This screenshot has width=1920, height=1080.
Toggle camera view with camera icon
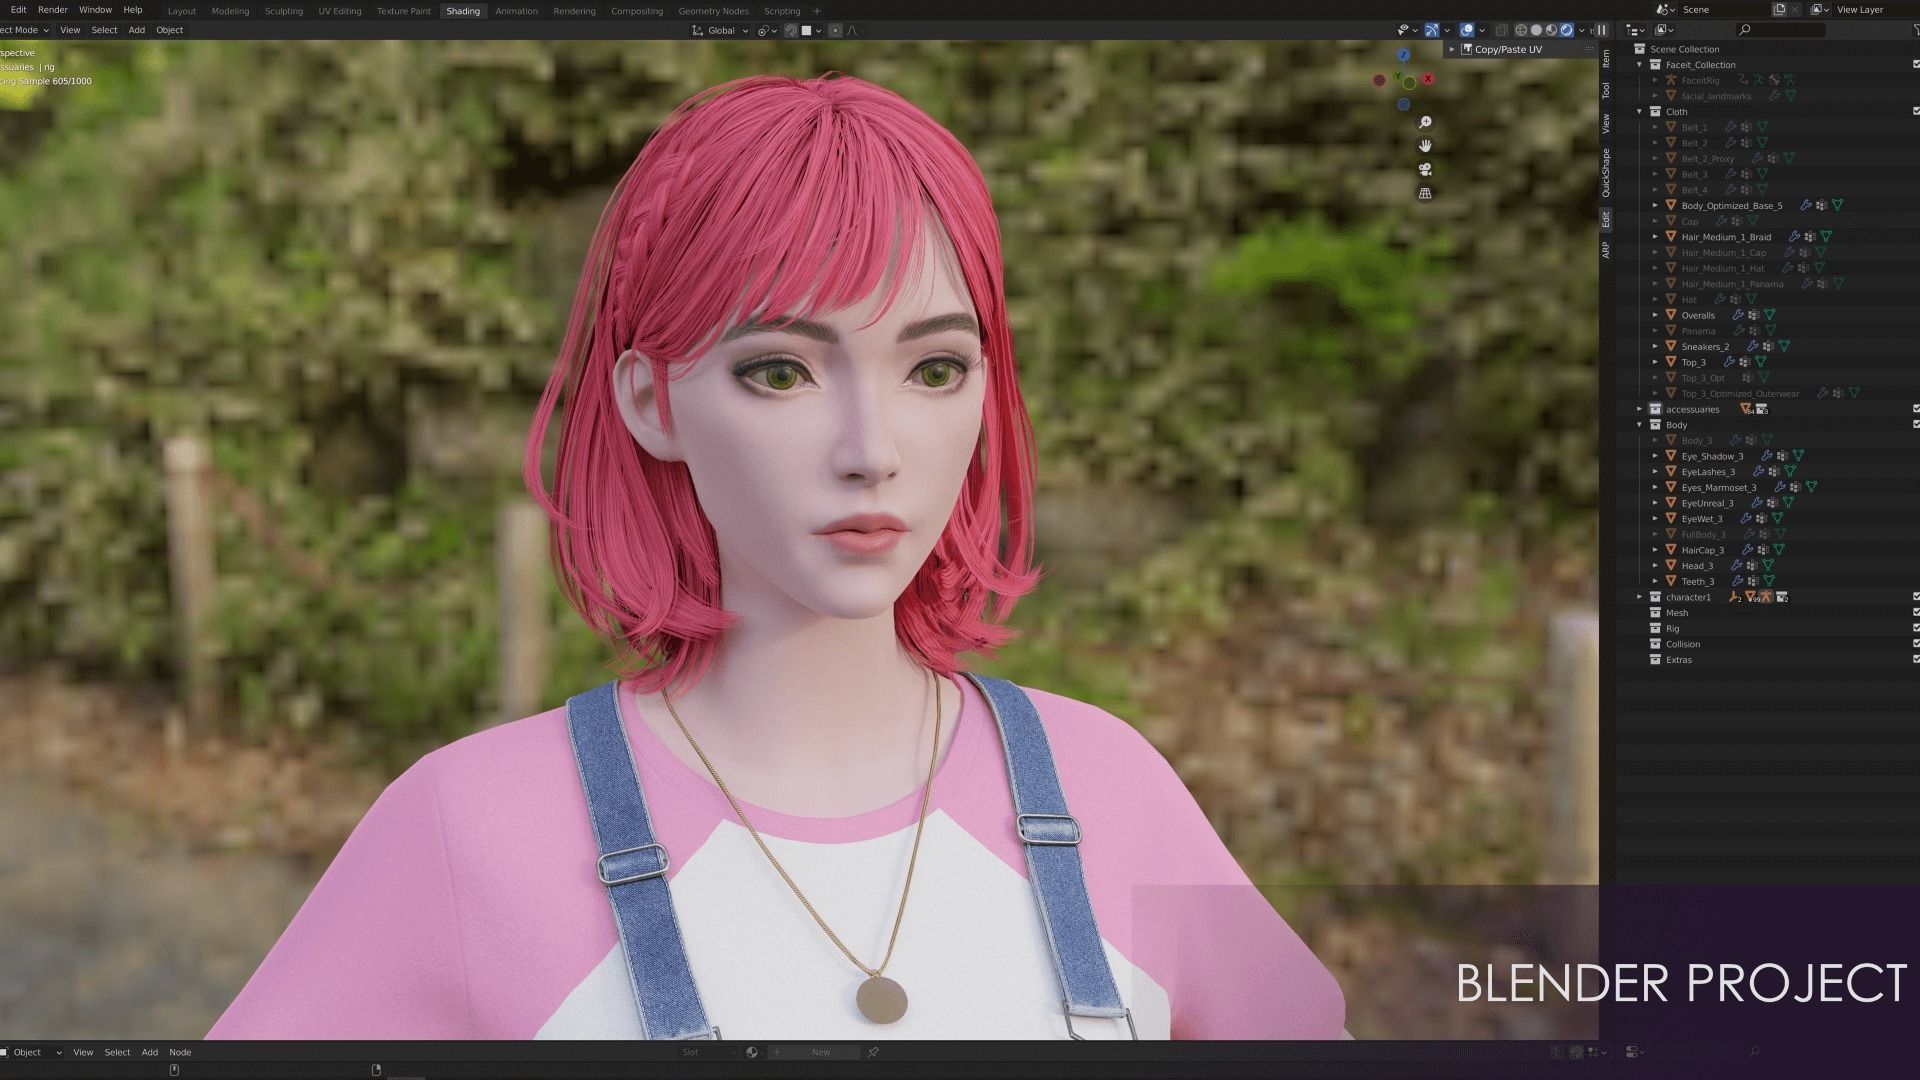coord(1425,170)
